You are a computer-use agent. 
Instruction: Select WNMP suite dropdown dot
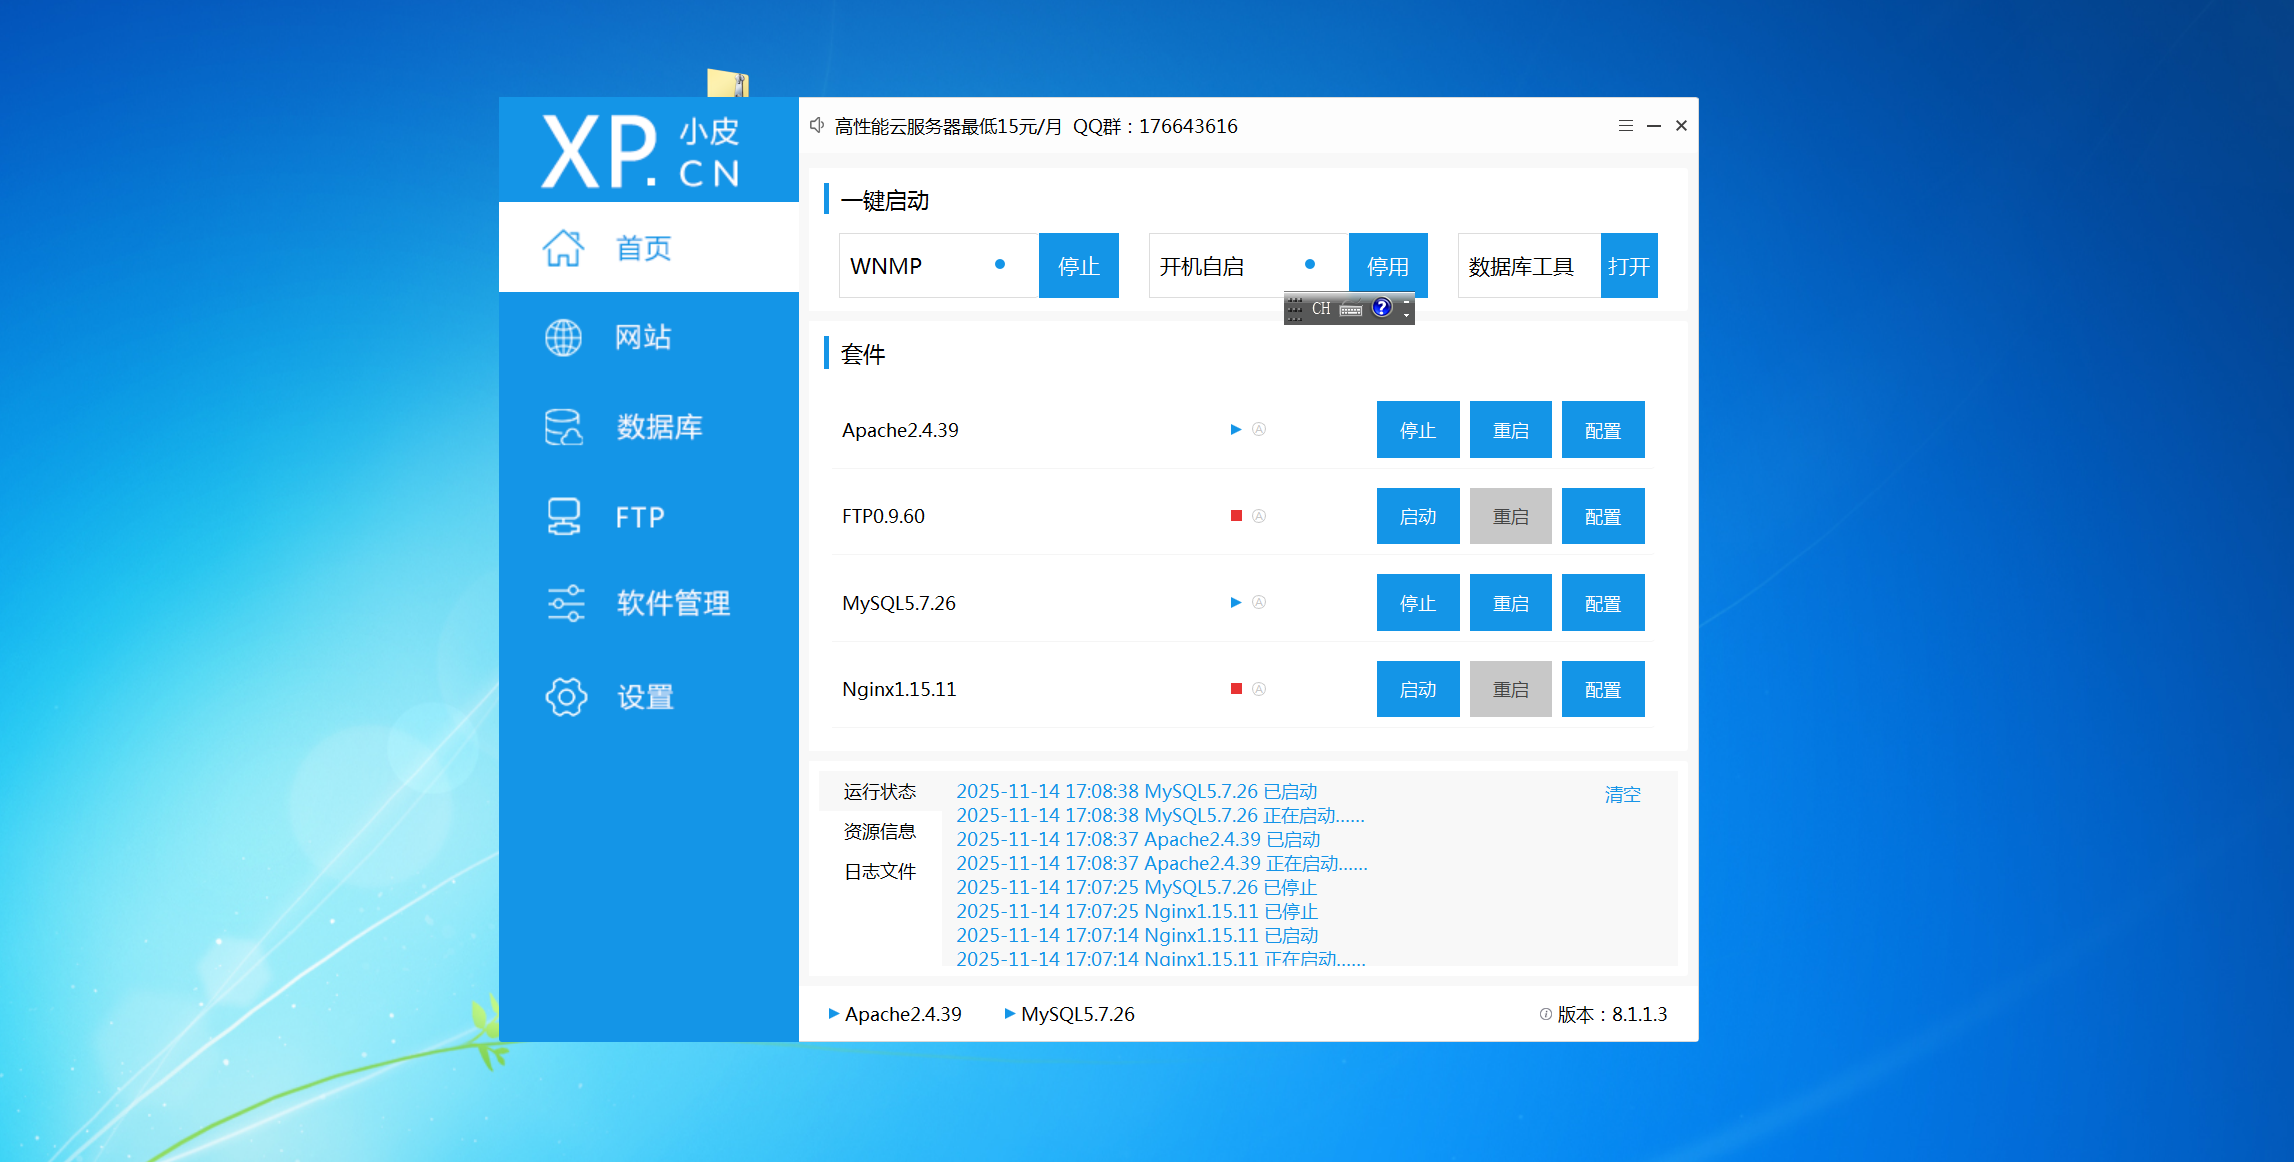coord(999,265)
